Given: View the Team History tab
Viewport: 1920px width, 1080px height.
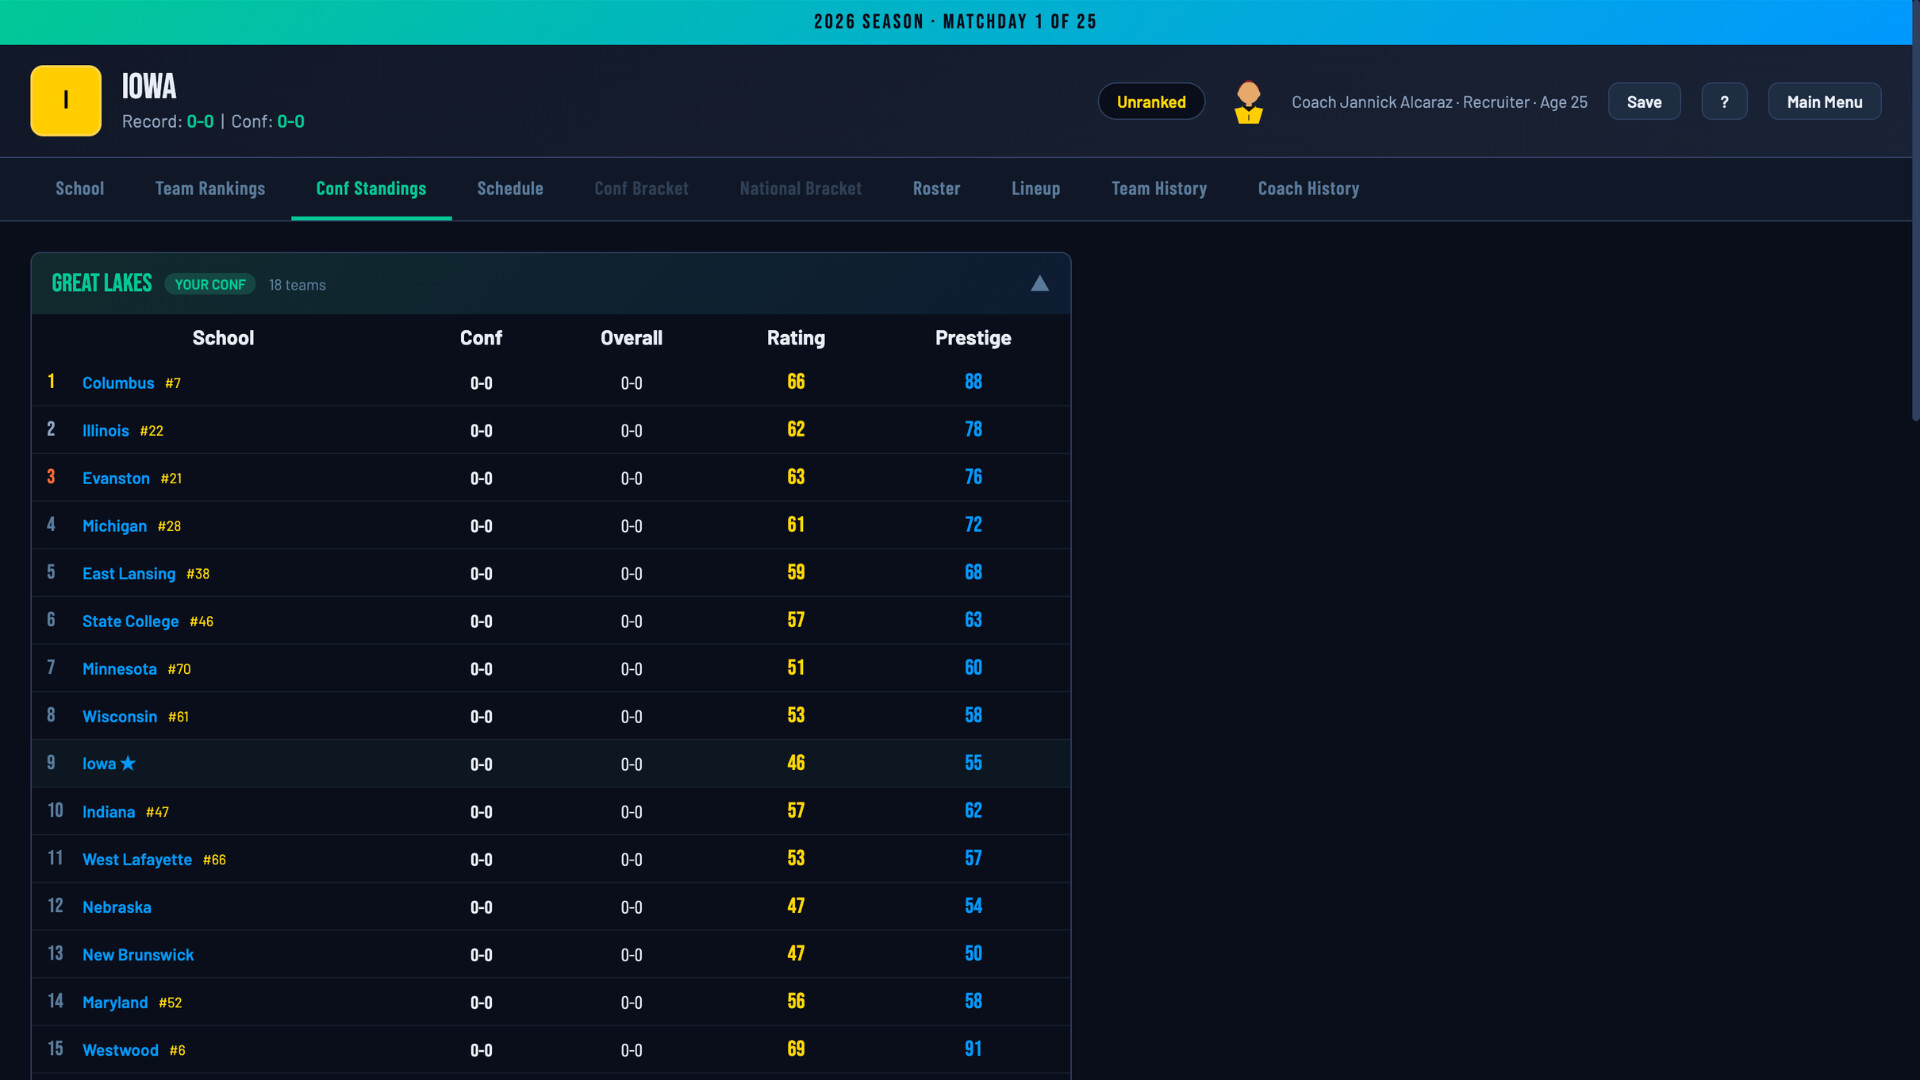Looking at the screenshot, I should [1159, 189].
